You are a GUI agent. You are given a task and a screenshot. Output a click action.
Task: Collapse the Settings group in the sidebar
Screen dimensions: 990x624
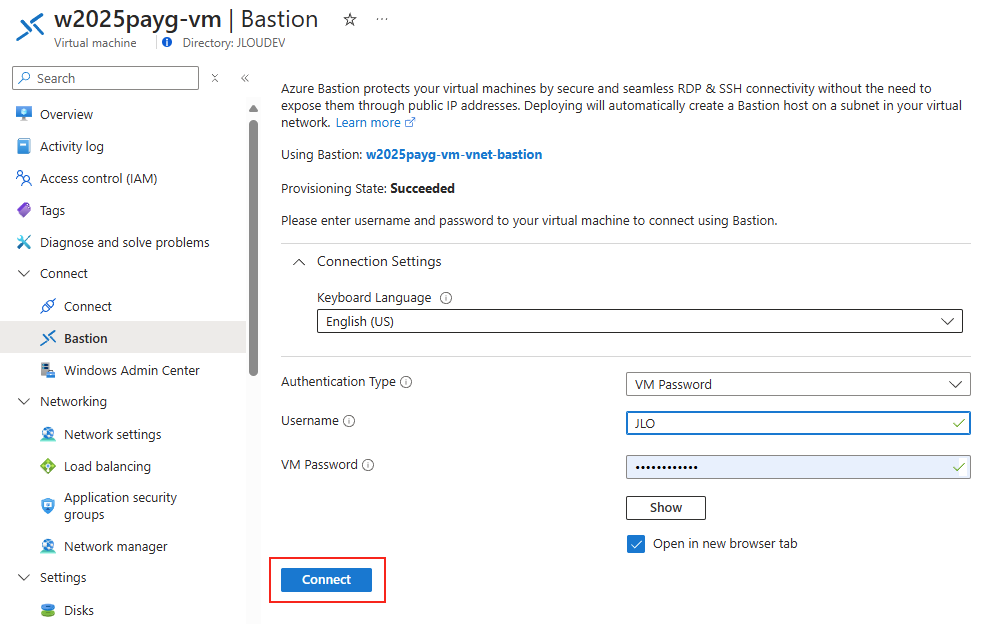tap(24, 577)
